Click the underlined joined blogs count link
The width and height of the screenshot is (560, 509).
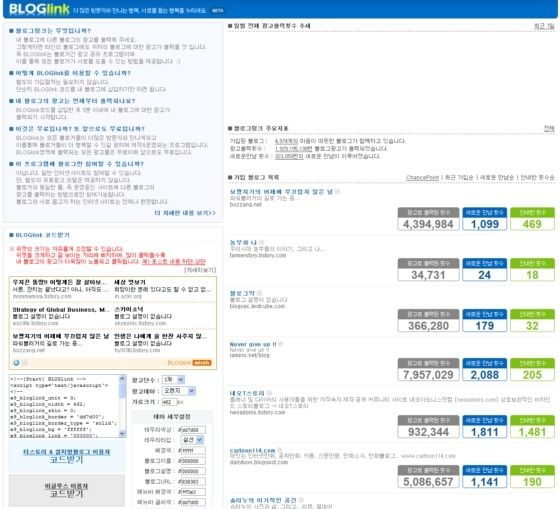(x=286, y=141)
